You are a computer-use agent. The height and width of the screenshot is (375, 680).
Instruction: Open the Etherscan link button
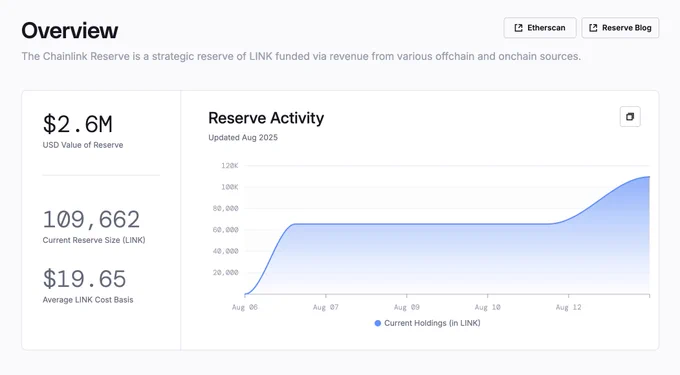[x=540, y=28]
